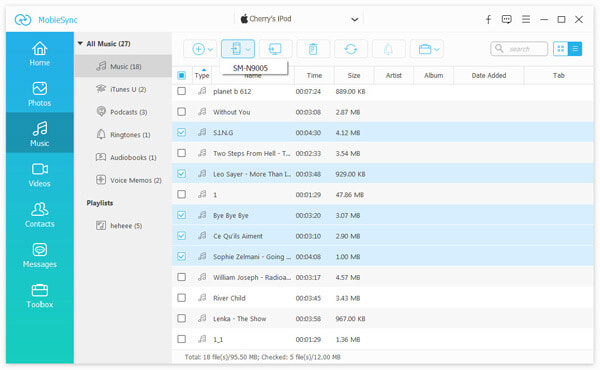Open the Photos section in sidebar
Image resolution: width=600 pixels, height=370 pixels.
click(39, 94)
